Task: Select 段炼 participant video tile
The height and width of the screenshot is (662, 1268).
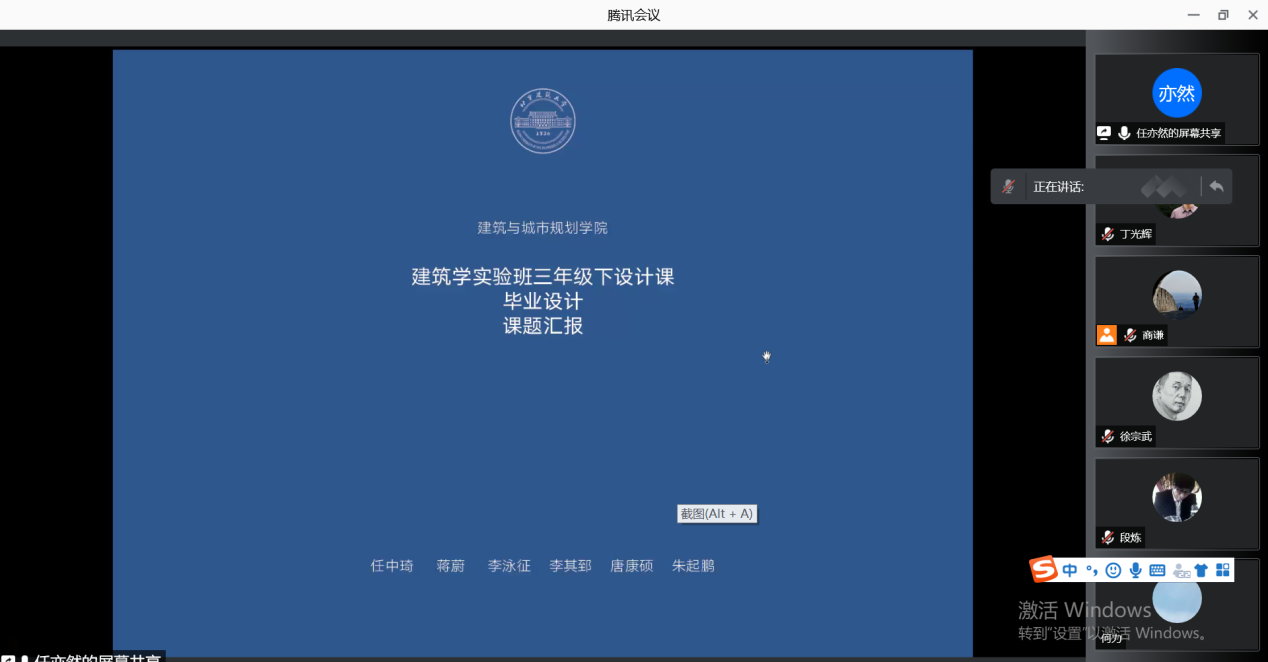Action: click(1176, 498)
